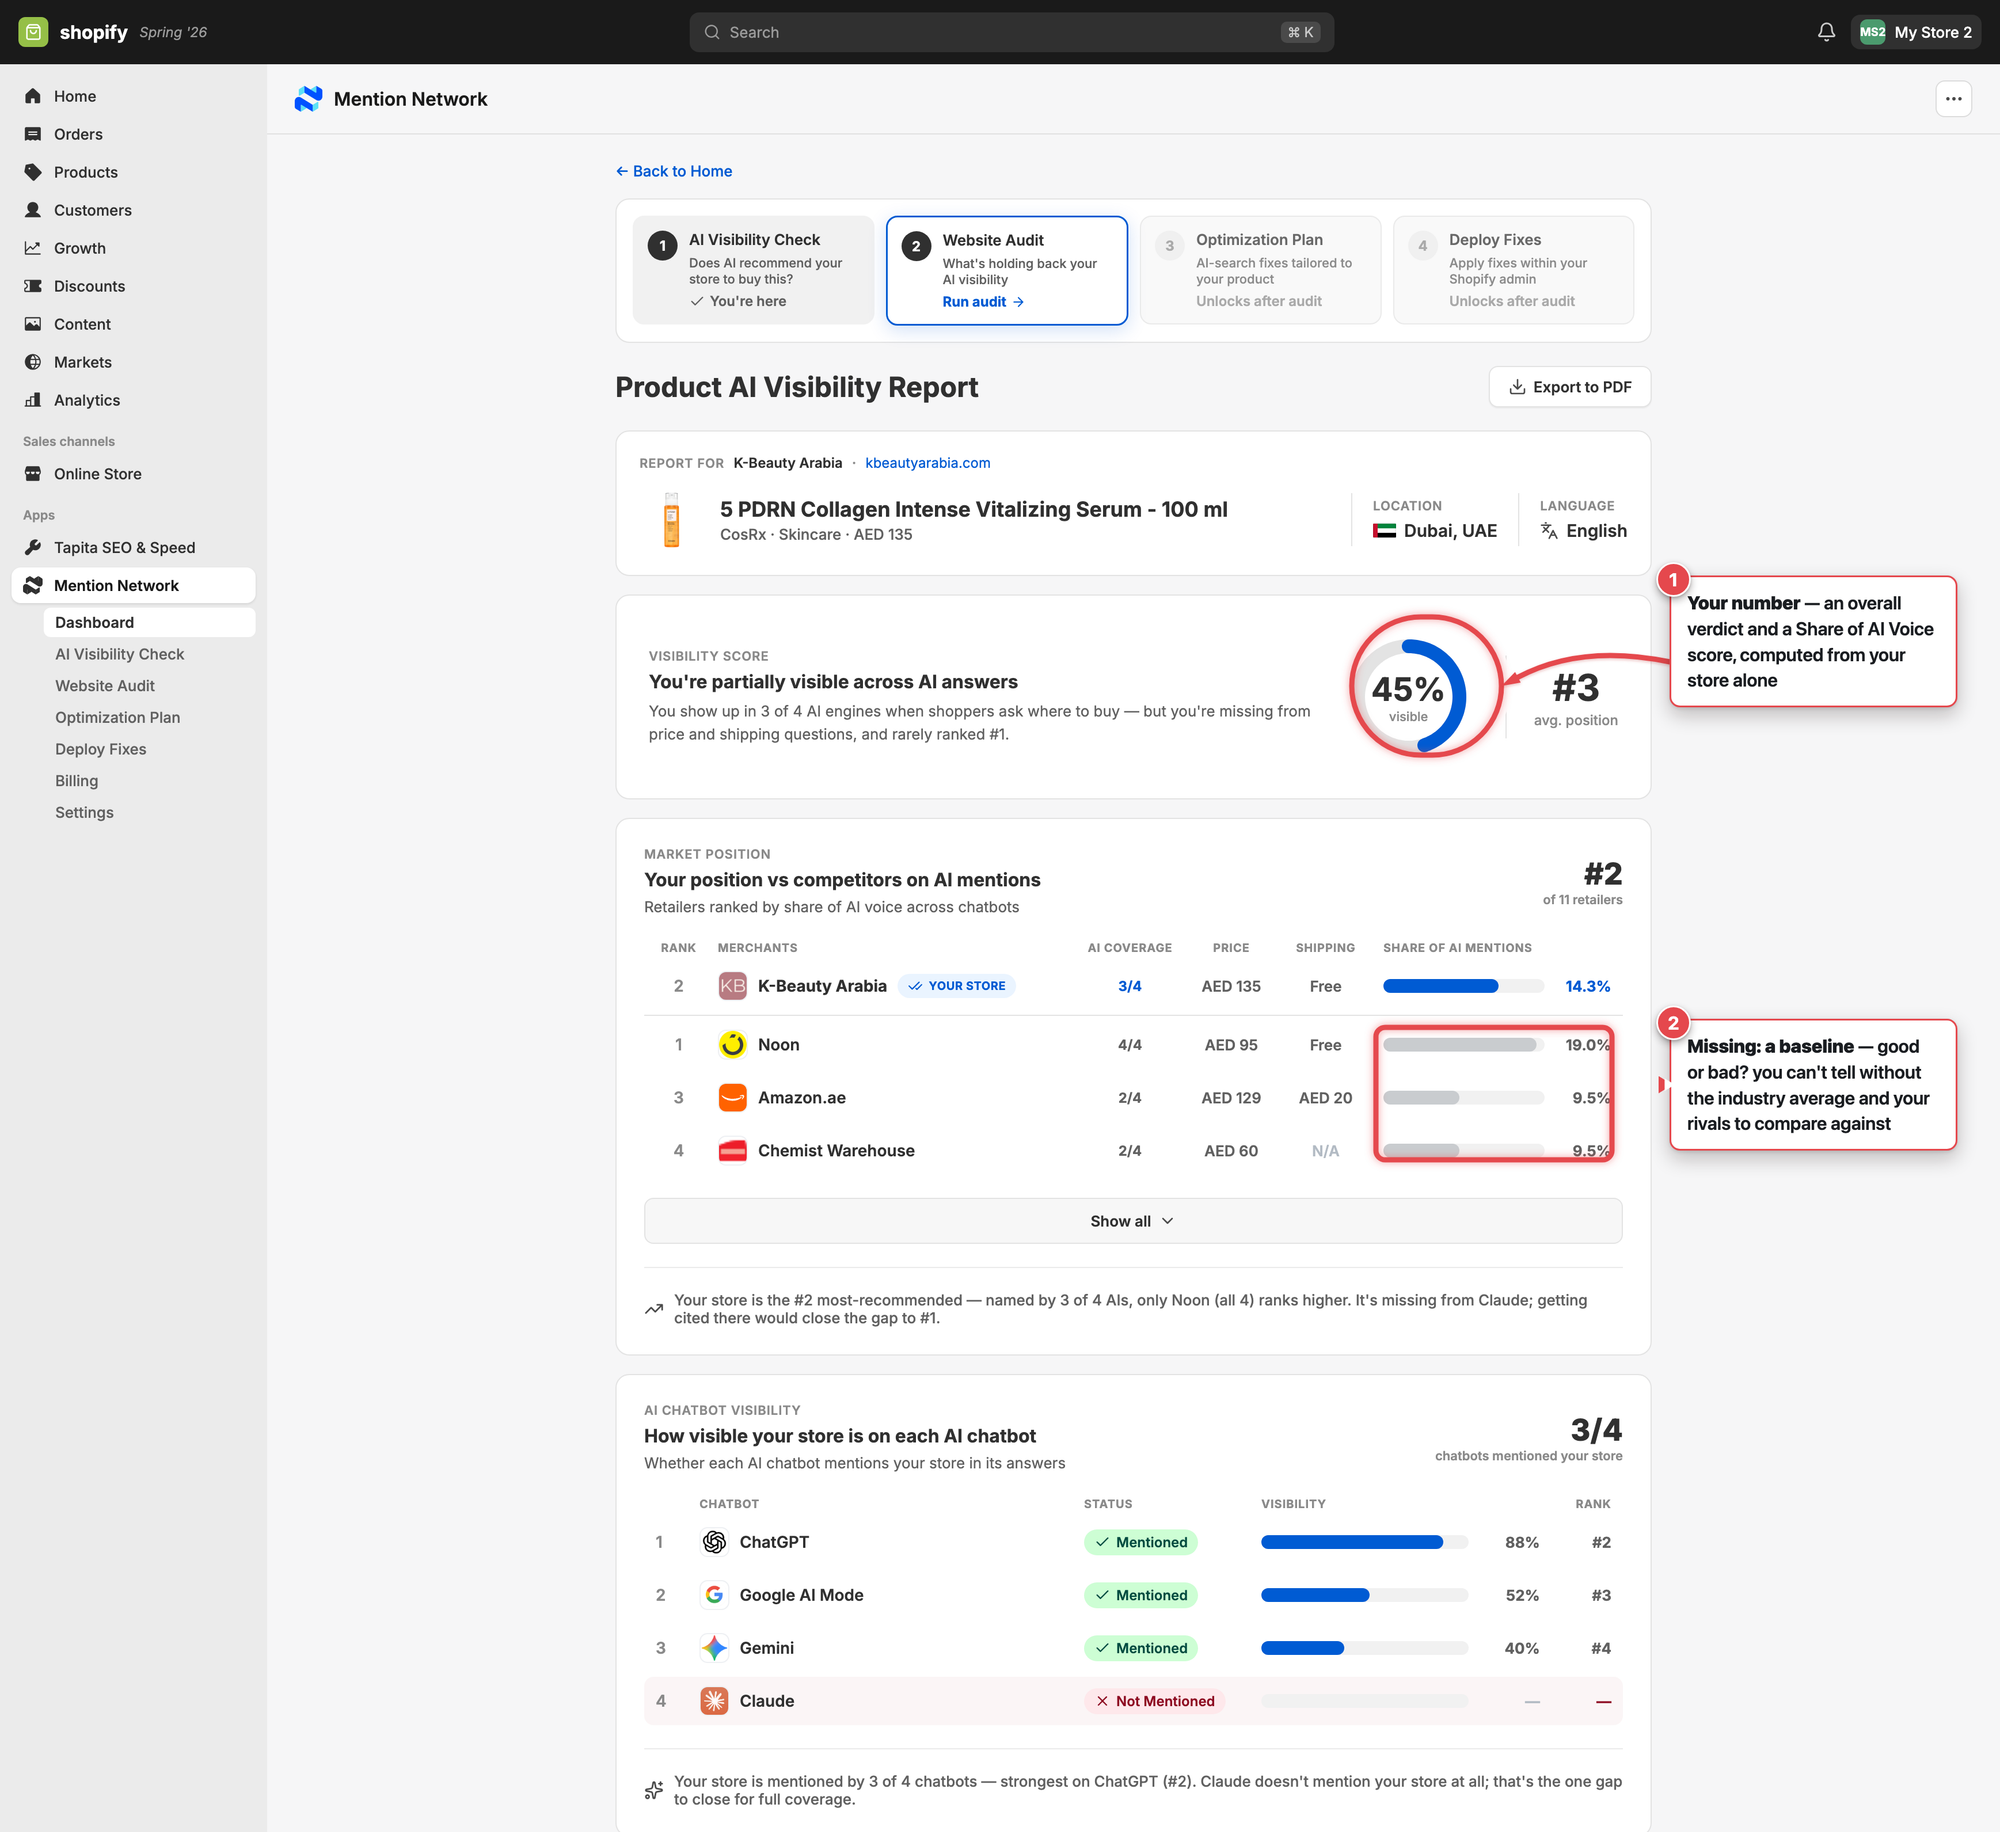Open notifications bell icon
The image size is (2000, 1832).
tap(1826, 32)
